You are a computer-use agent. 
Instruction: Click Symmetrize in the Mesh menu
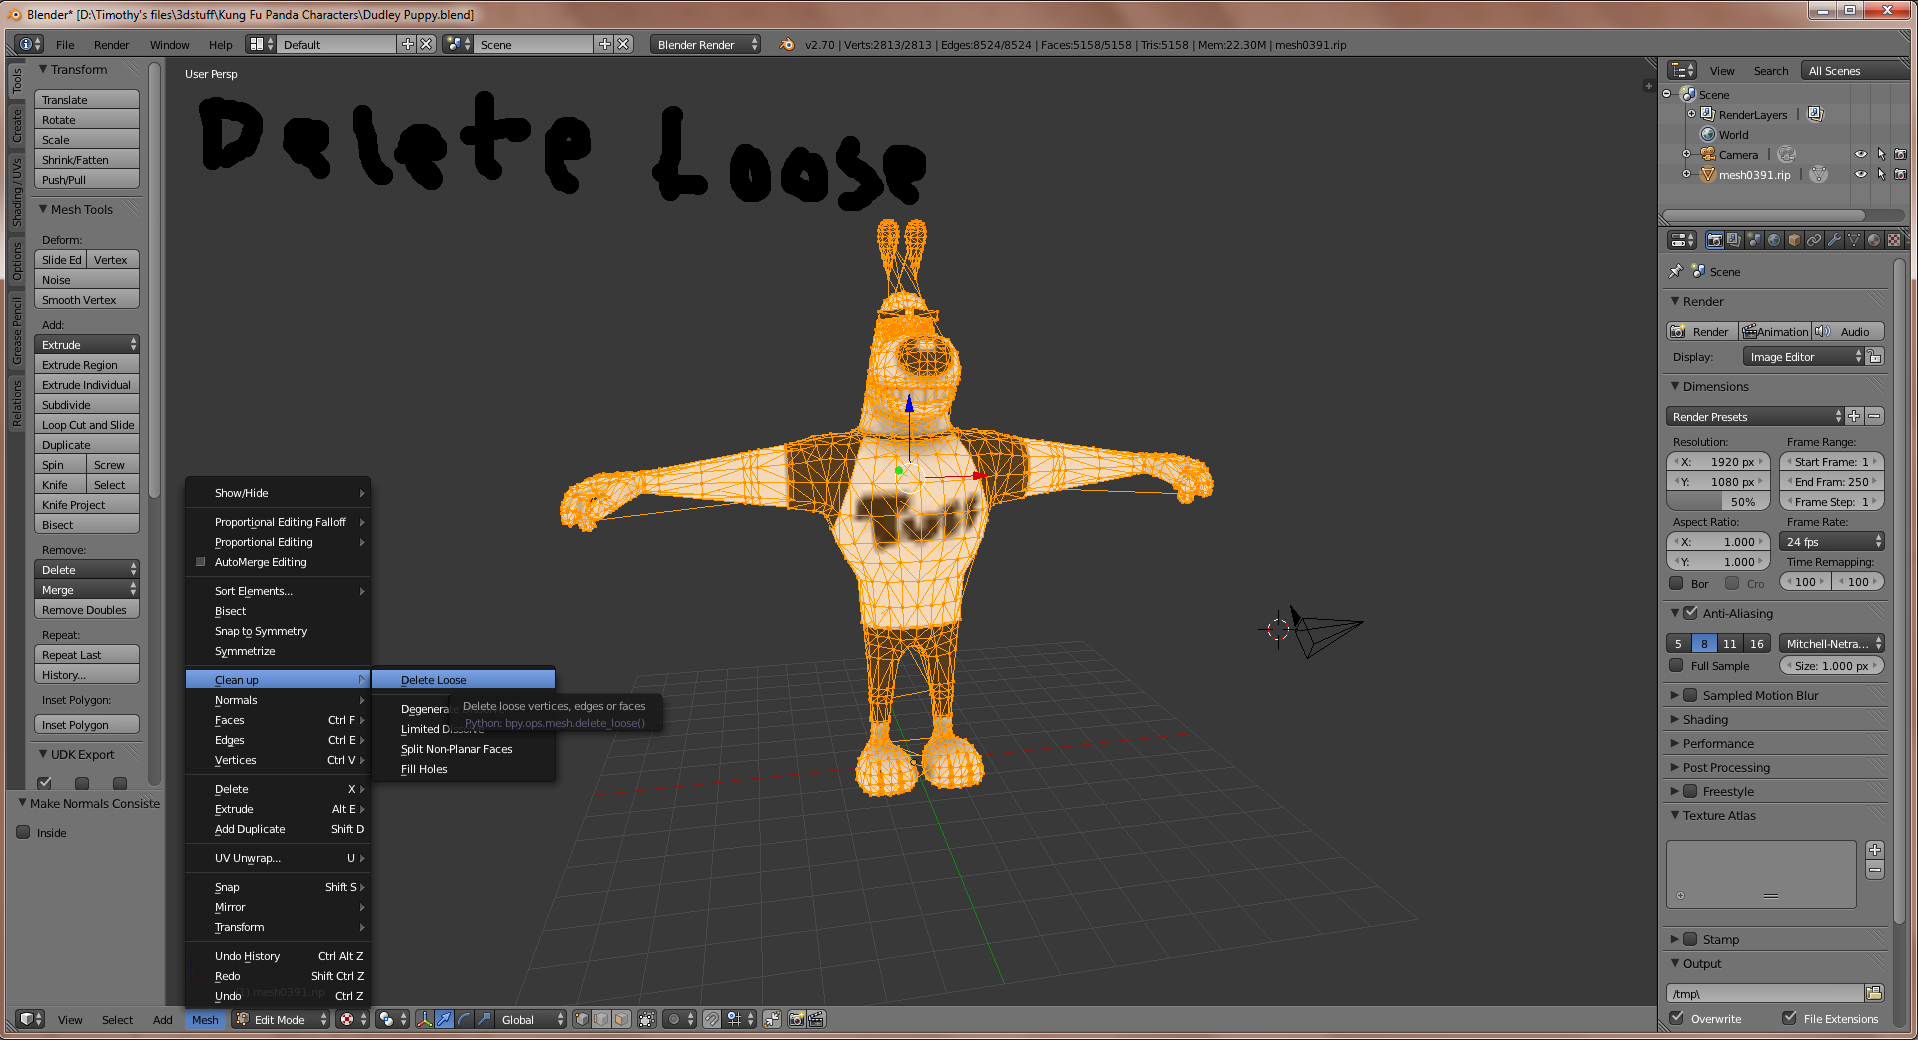click(x=278, y=651)
